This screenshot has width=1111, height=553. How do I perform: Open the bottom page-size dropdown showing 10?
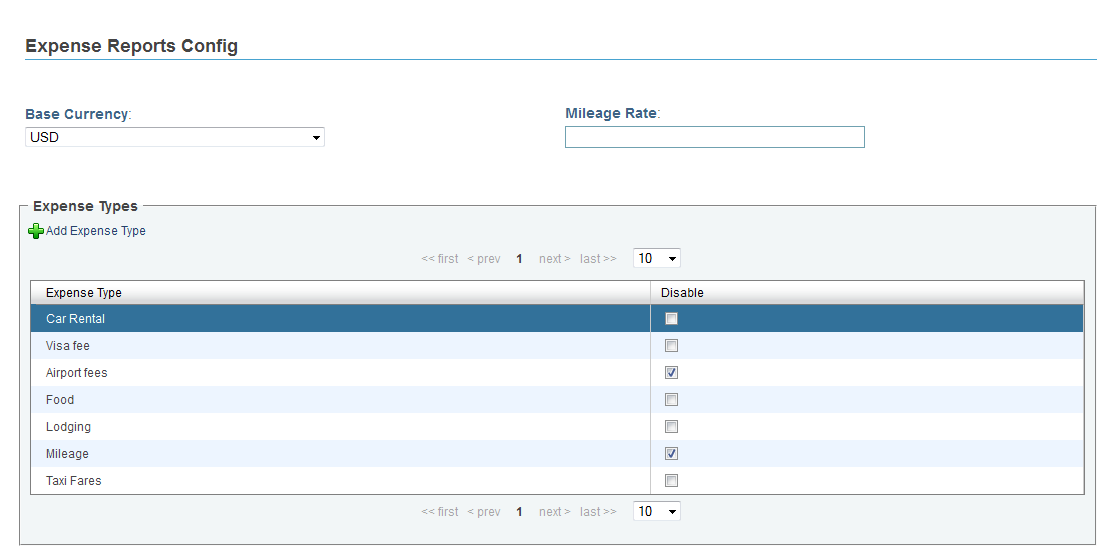point(657,511)
